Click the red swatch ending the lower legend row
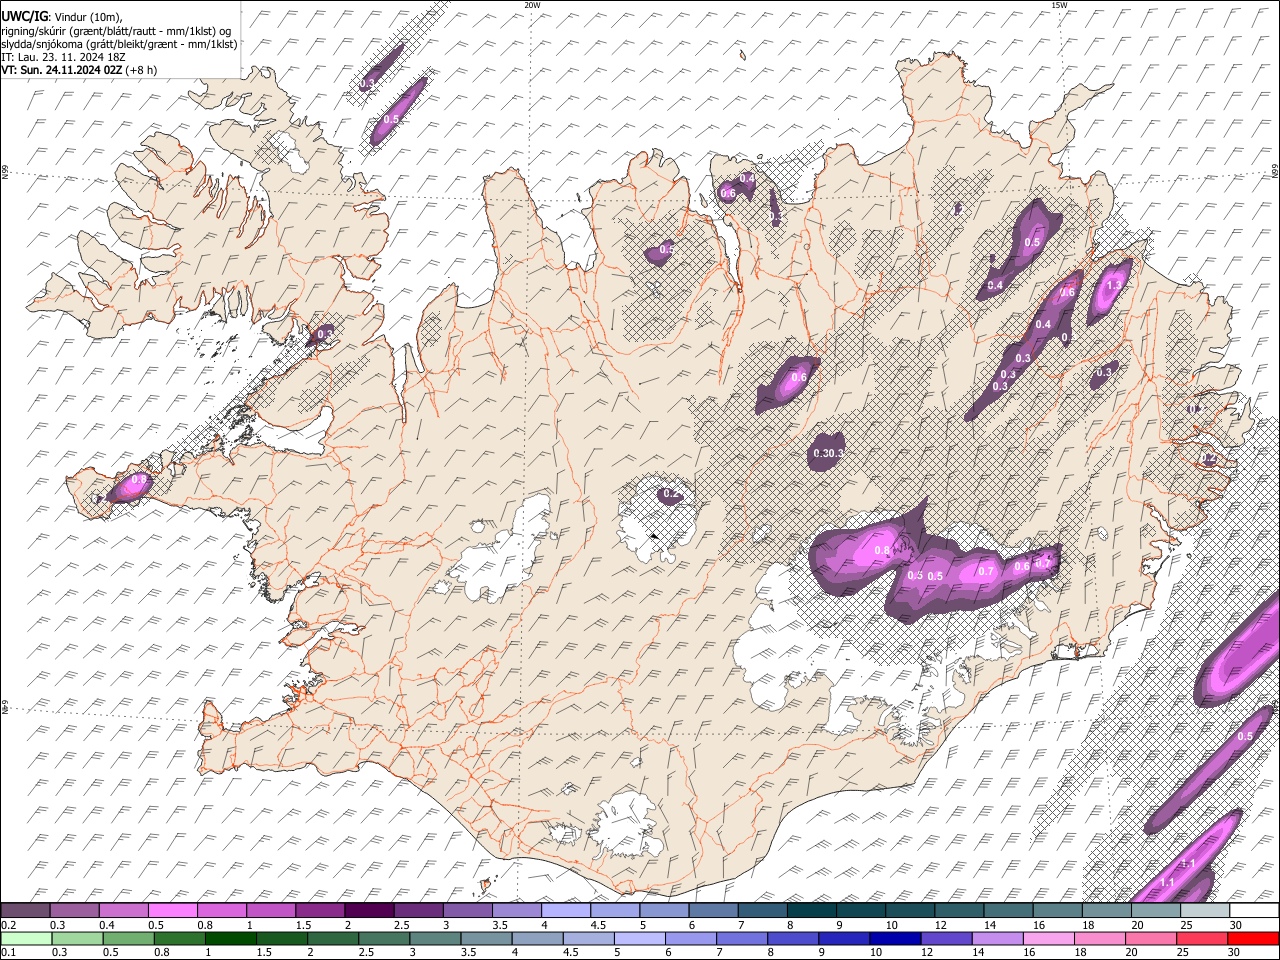This screenshot has height=960, width=1280. pyautogui.click(x=1254, y=939)
